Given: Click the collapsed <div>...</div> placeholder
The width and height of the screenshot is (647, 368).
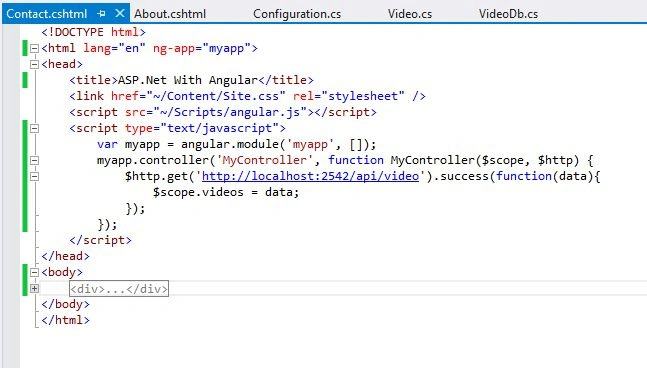Looking at the screenshot, I should coord(119,289).
